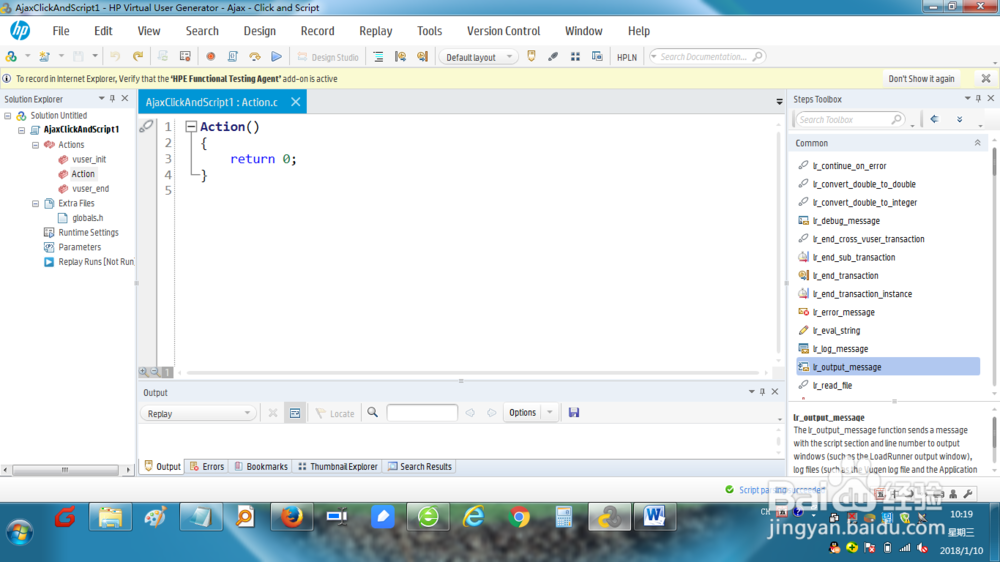
Task: Open the Replay menu
Action: click(376, 31)
